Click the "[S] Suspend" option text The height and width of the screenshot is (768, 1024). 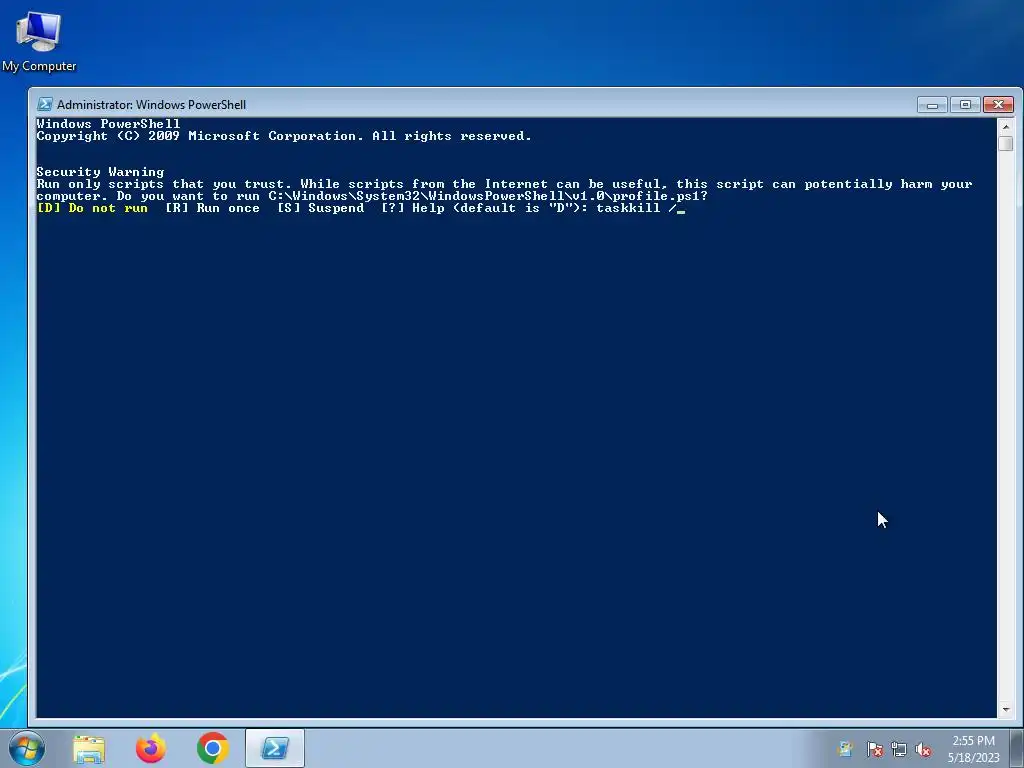point(321,208)
